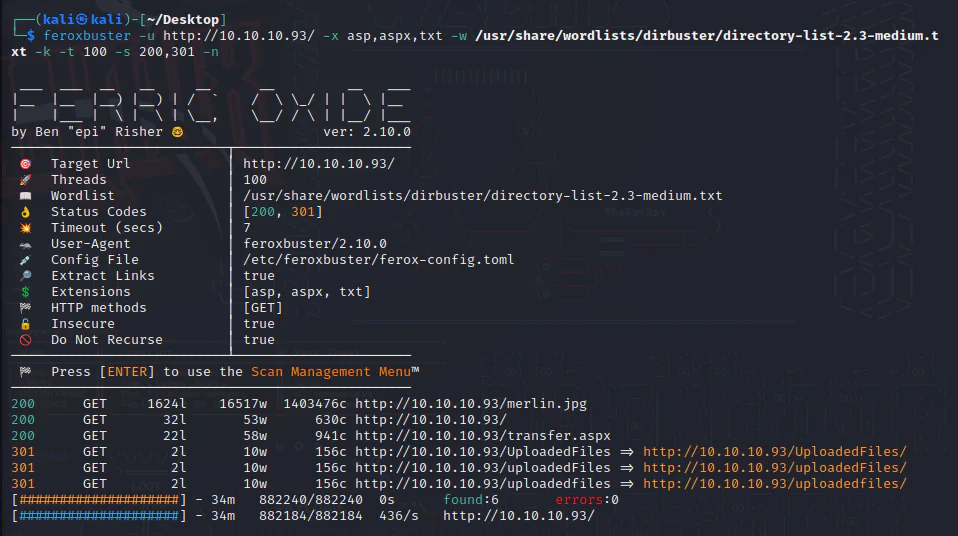
Task: Click the dollar icon beside Extensions
Action: pyautogui.click(x=25, y=292)
